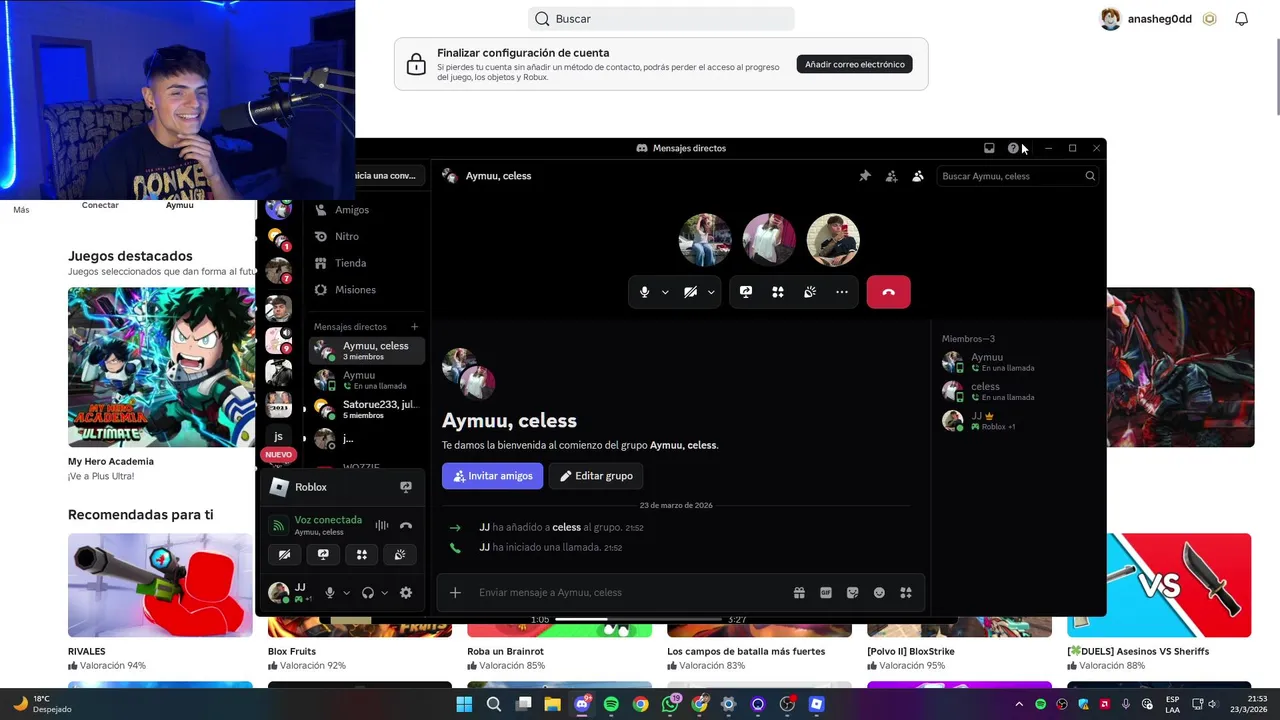Image resolution: width=1280 pixels, height=720 pixels.
Task: Select the js server in Discord sidebar
Action: 278,436
